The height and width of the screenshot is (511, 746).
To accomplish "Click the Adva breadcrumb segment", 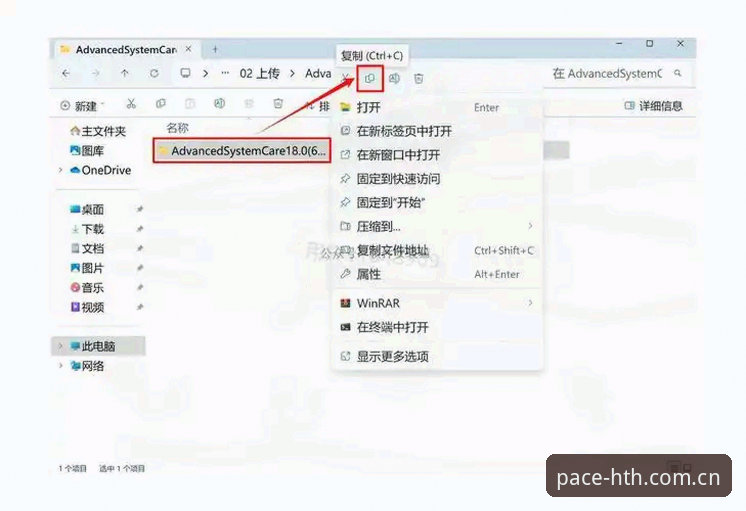I will coord(318,73).
